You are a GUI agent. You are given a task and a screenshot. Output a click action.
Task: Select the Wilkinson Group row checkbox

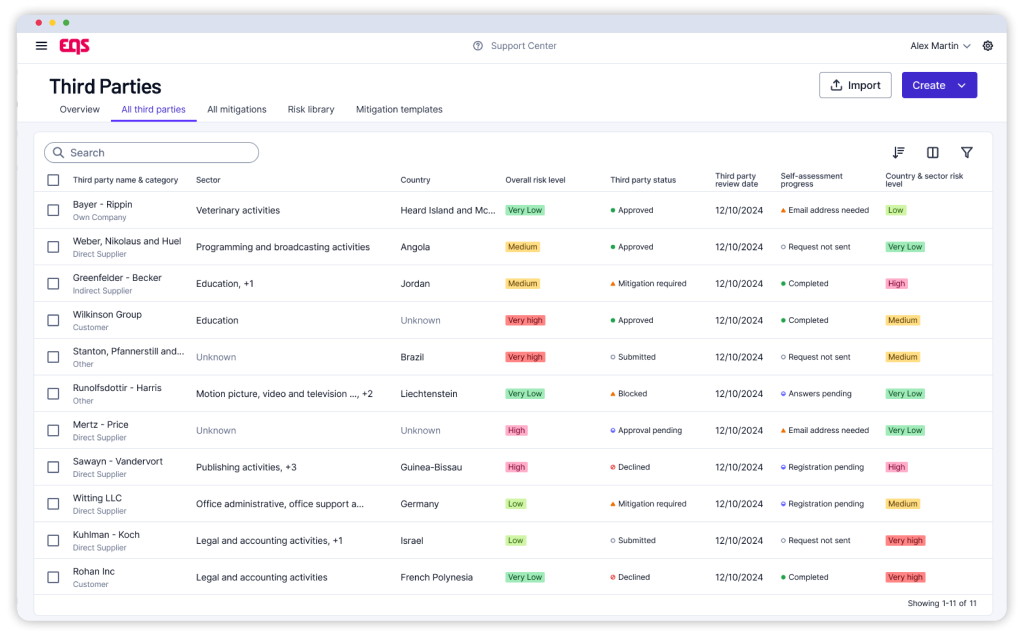tap(53, 320)
